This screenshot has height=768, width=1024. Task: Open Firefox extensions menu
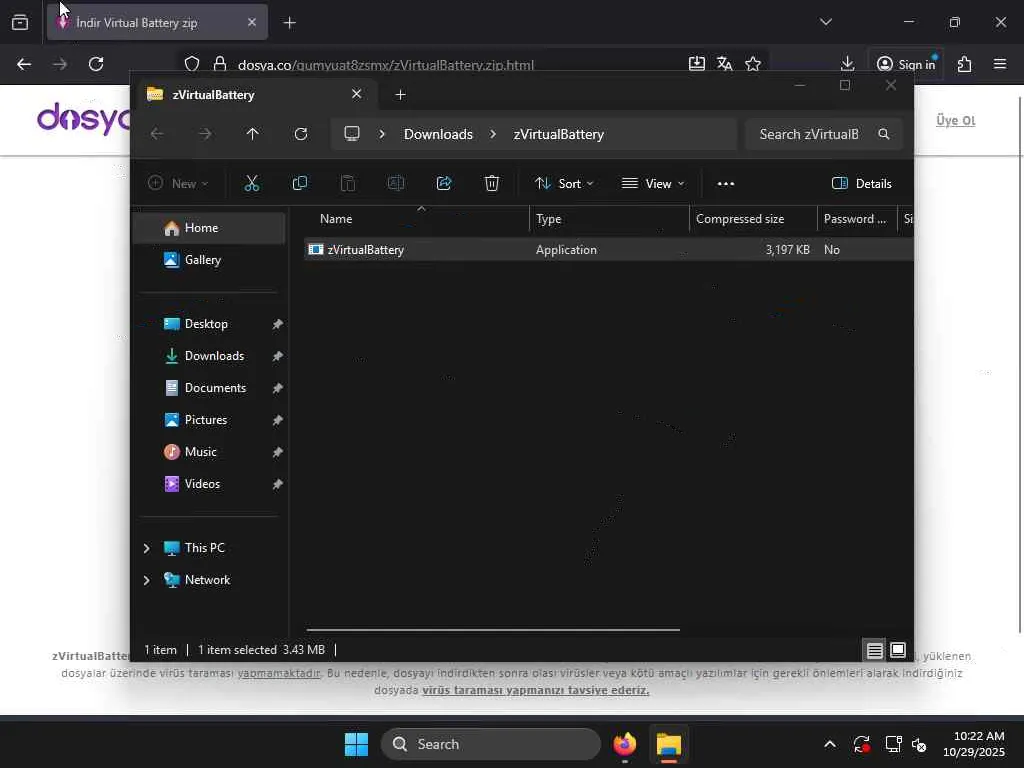965,64
